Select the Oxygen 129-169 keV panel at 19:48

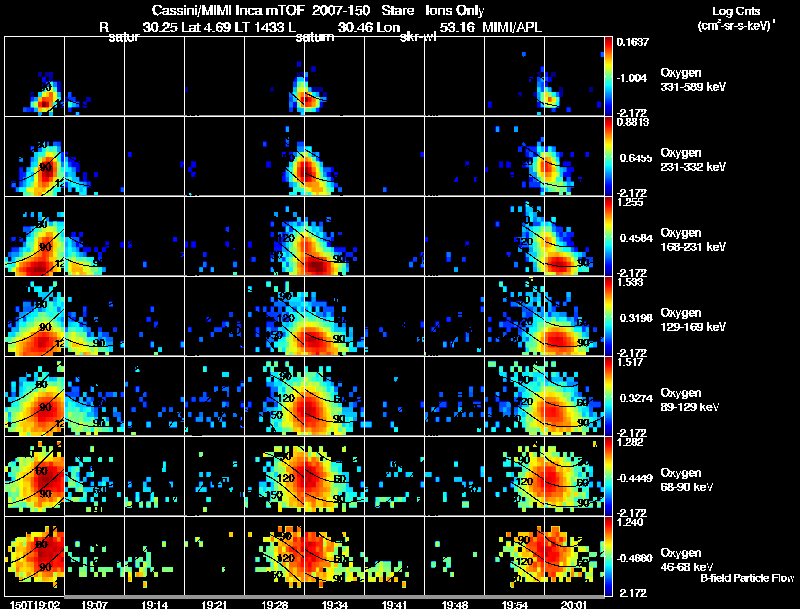pos(455,317)
